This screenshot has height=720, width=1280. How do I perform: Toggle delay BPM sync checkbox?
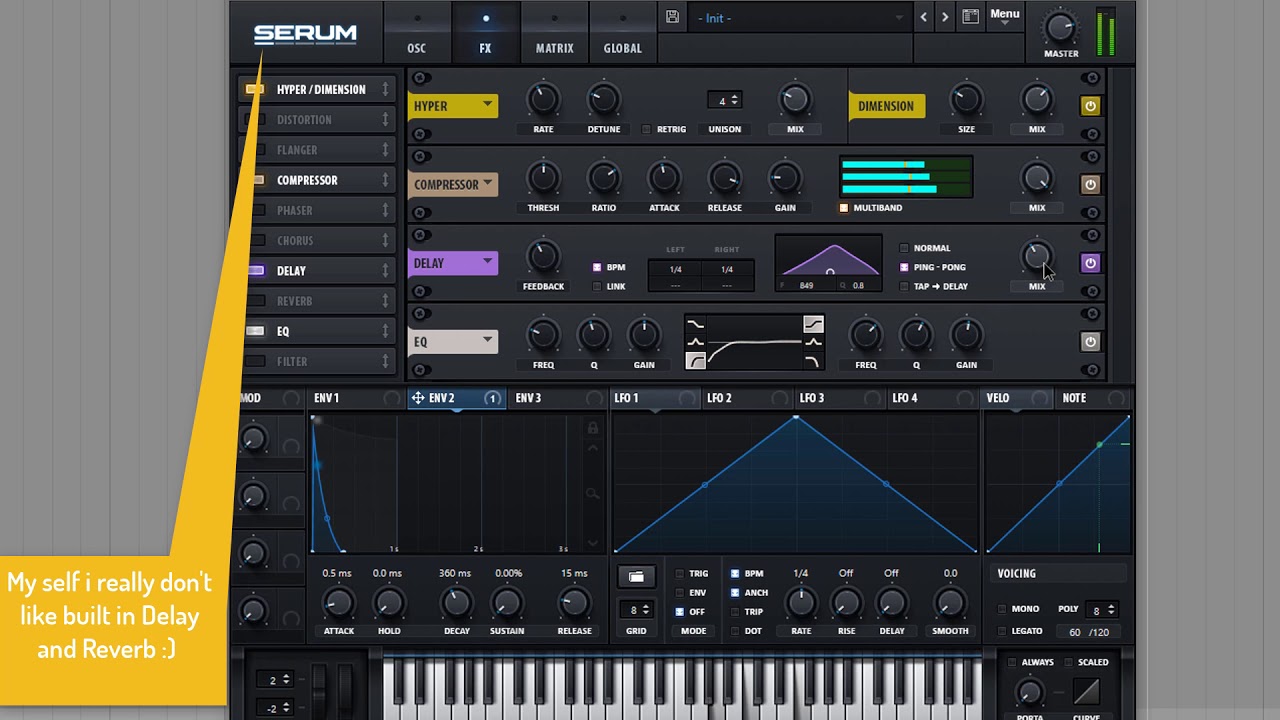point(597,267)
